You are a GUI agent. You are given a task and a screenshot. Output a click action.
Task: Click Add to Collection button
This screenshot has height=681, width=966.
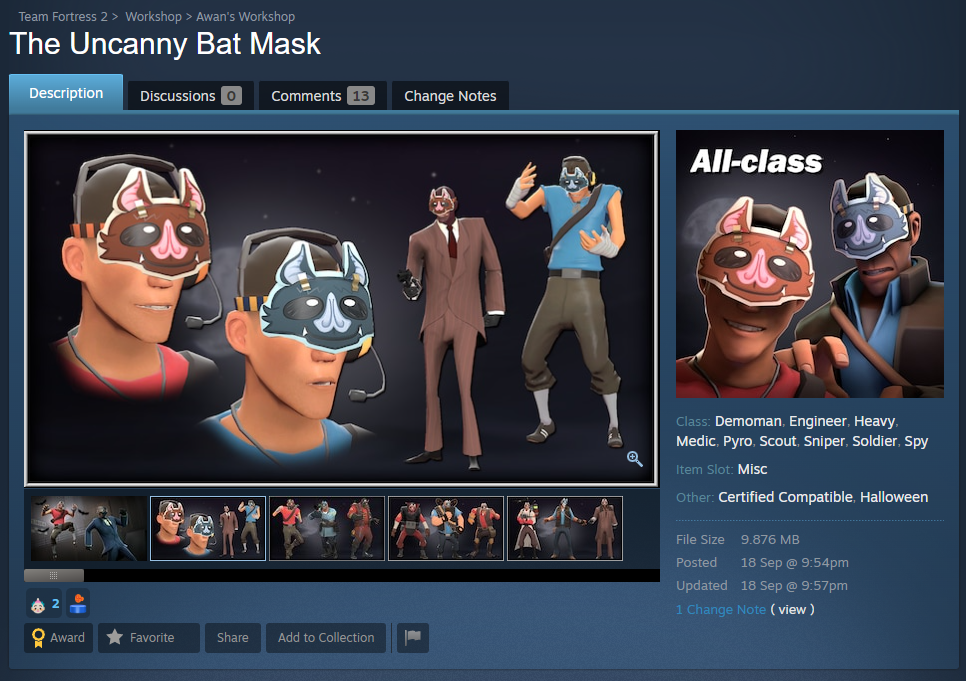click(326, 637)
